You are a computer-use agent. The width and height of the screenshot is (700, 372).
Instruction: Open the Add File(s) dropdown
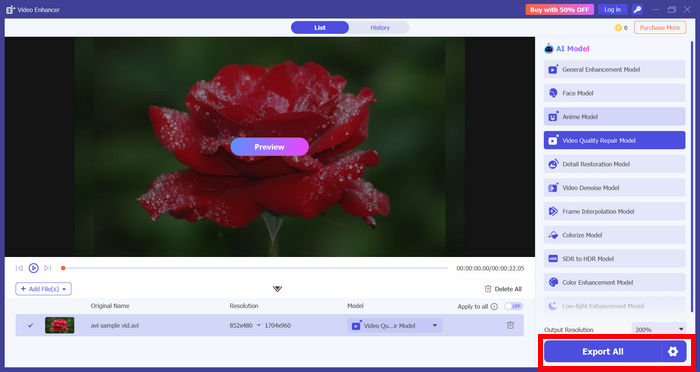pos(43,289)
